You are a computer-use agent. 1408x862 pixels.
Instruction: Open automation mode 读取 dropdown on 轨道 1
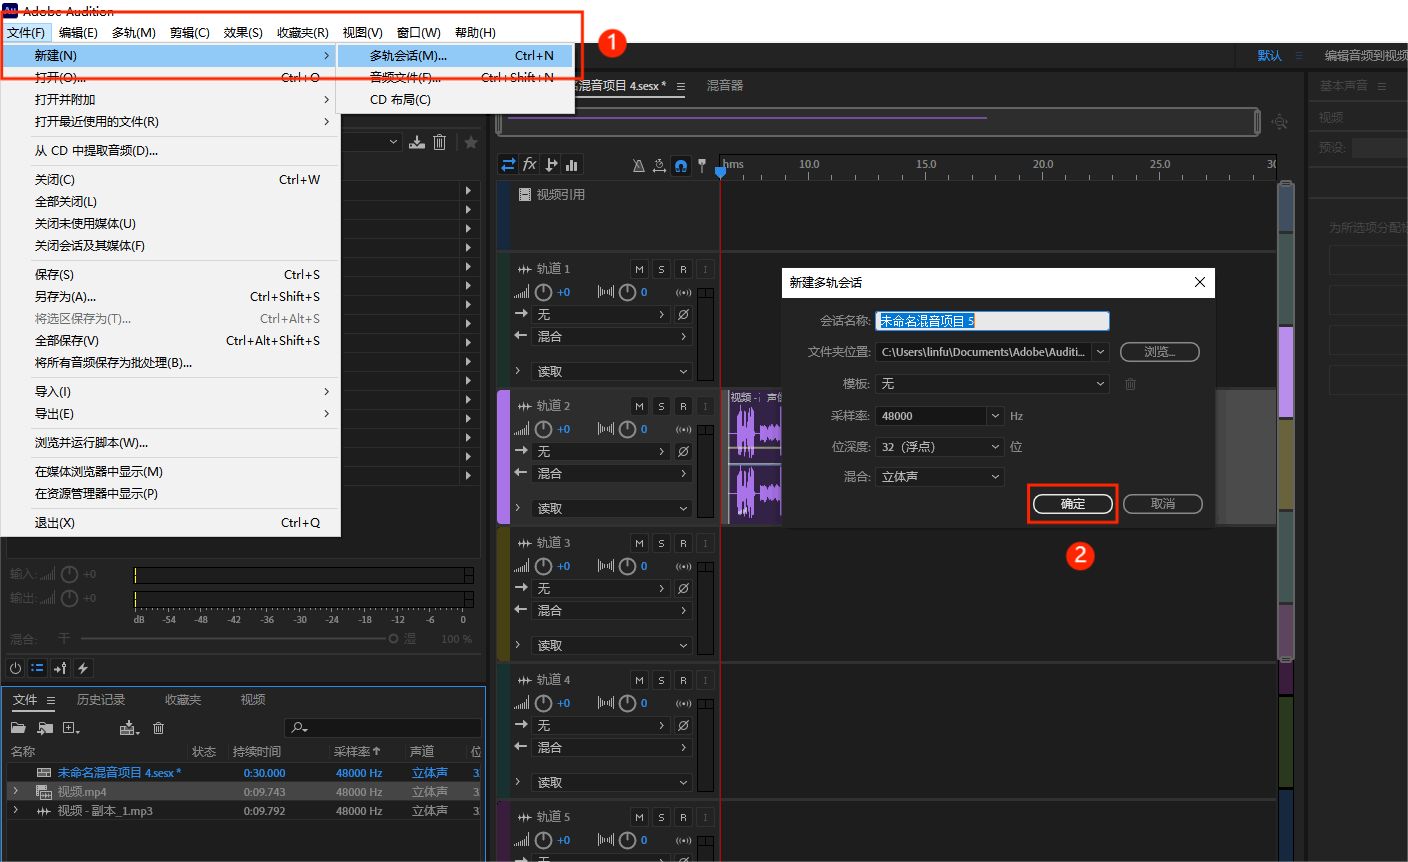coord(612,371)
